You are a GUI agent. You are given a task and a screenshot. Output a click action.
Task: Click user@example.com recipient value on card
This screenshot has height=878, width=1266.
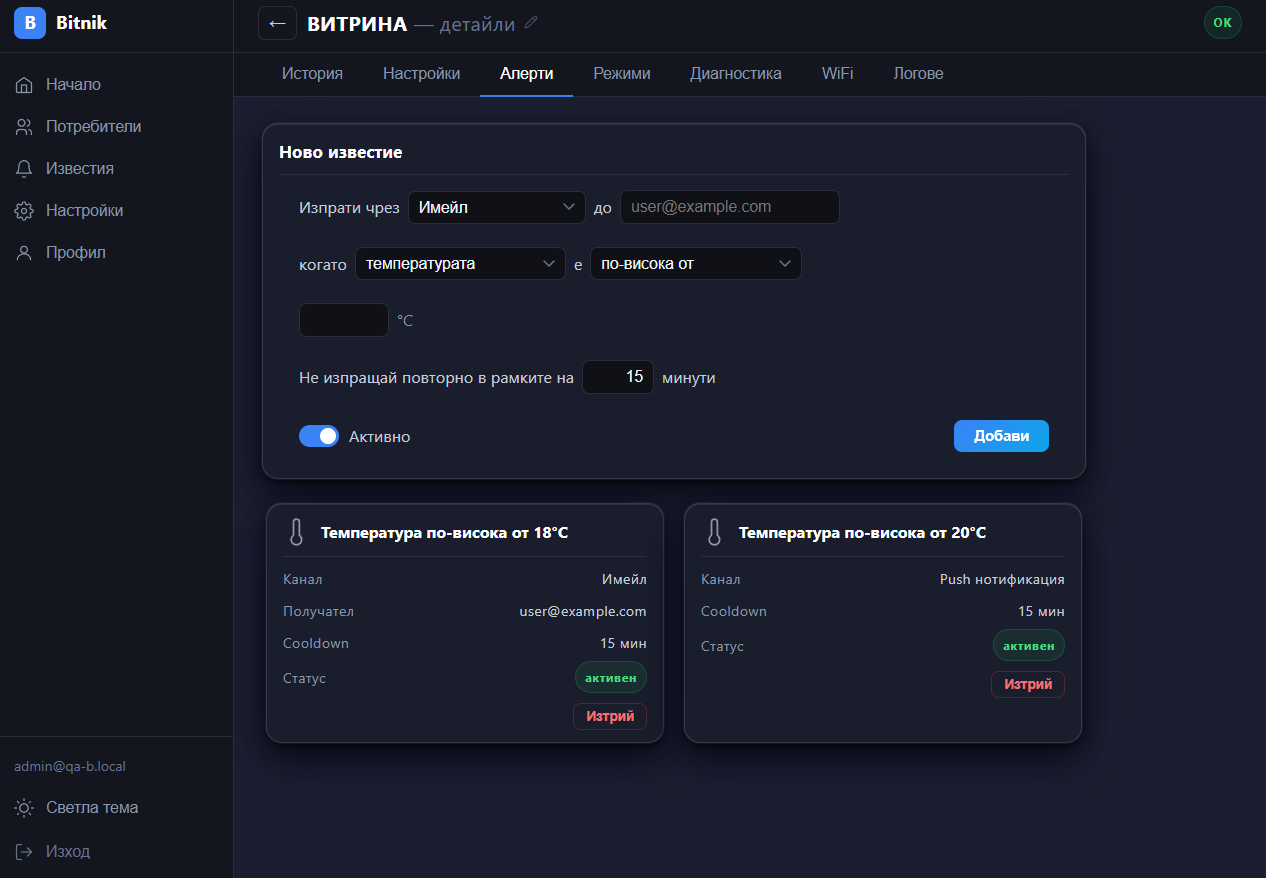583,611
